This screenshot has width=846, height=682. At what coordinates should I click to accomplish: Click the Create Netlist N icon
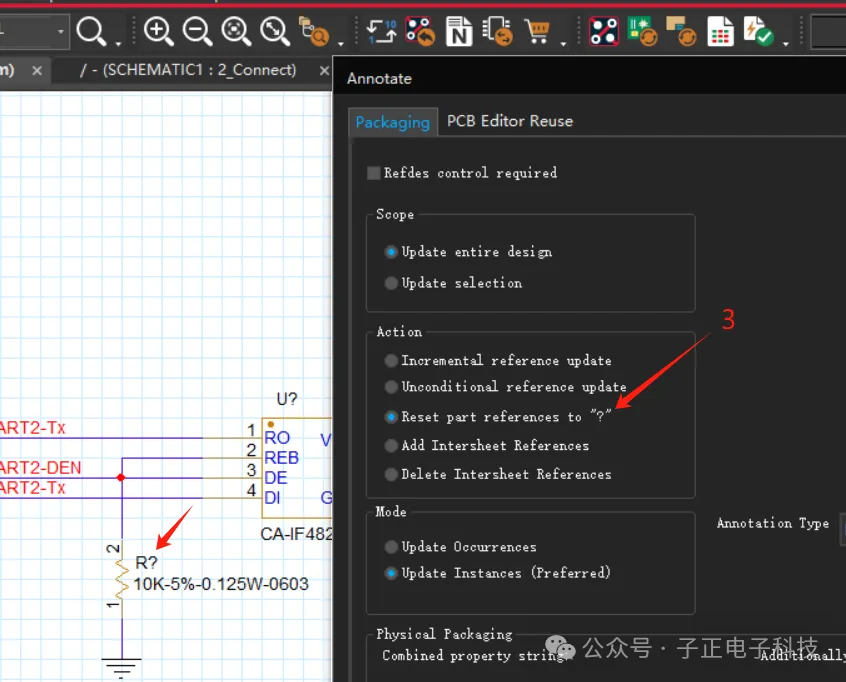click(x=459, y=31)
